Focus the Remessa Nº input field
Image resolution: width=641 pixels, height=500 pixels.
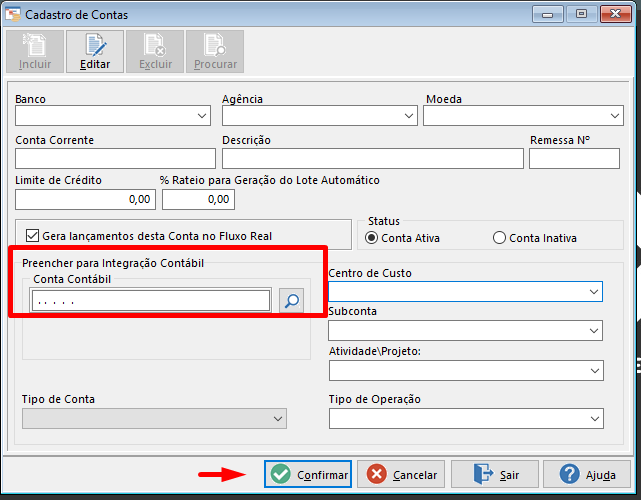pos(574,159)
